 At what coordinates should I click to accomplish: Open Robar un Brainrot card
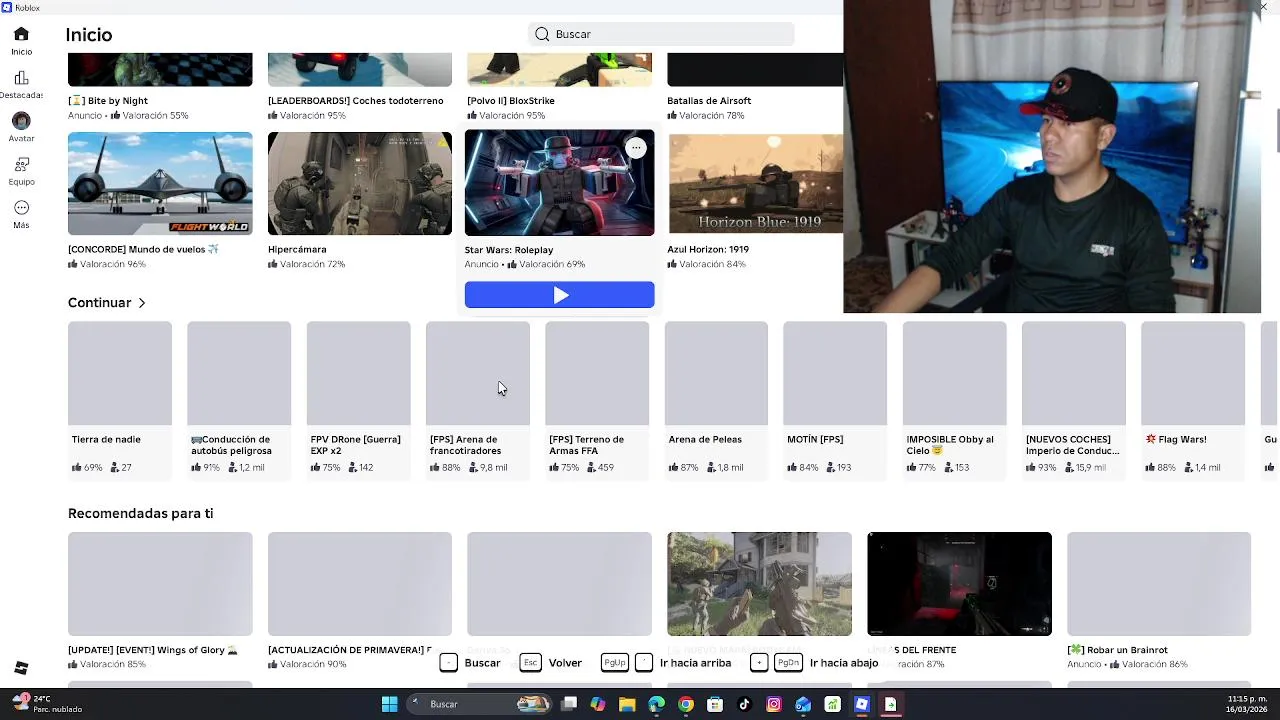[1159, 600]
